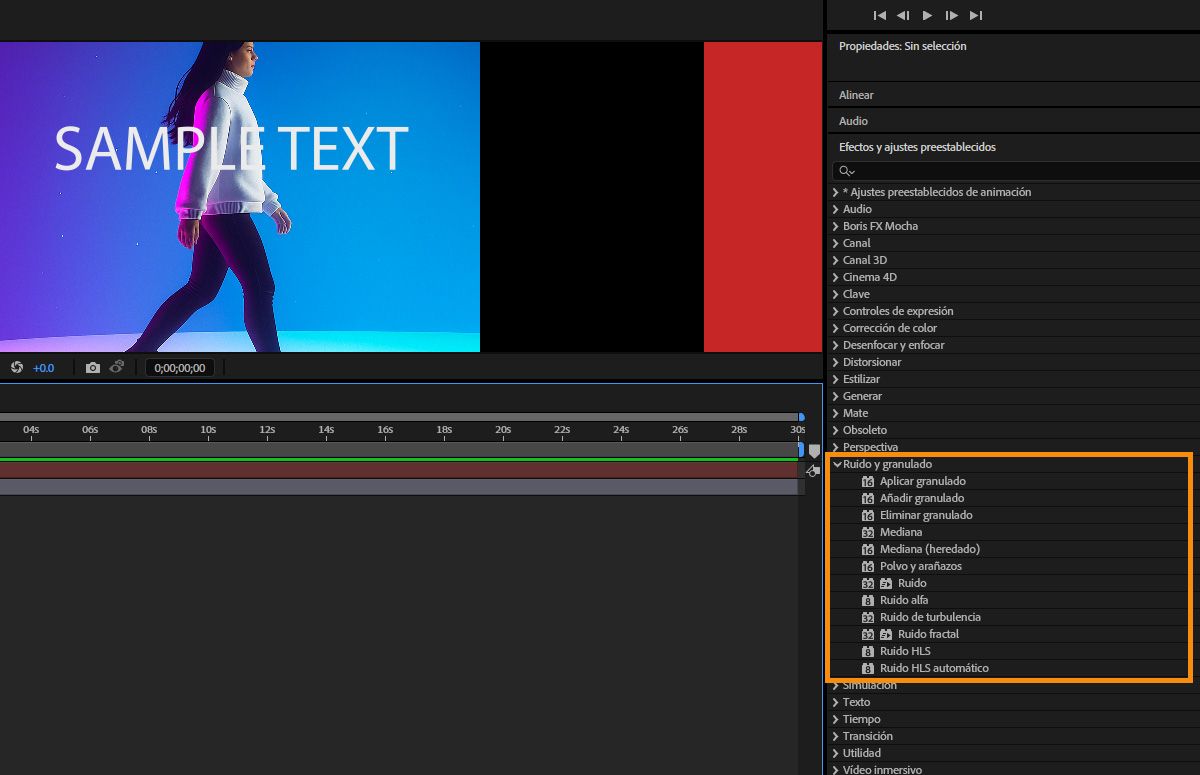Click the 0;00;00;00 timecode display
Viewport: 1200px width, 775px height.
point(180,368)
